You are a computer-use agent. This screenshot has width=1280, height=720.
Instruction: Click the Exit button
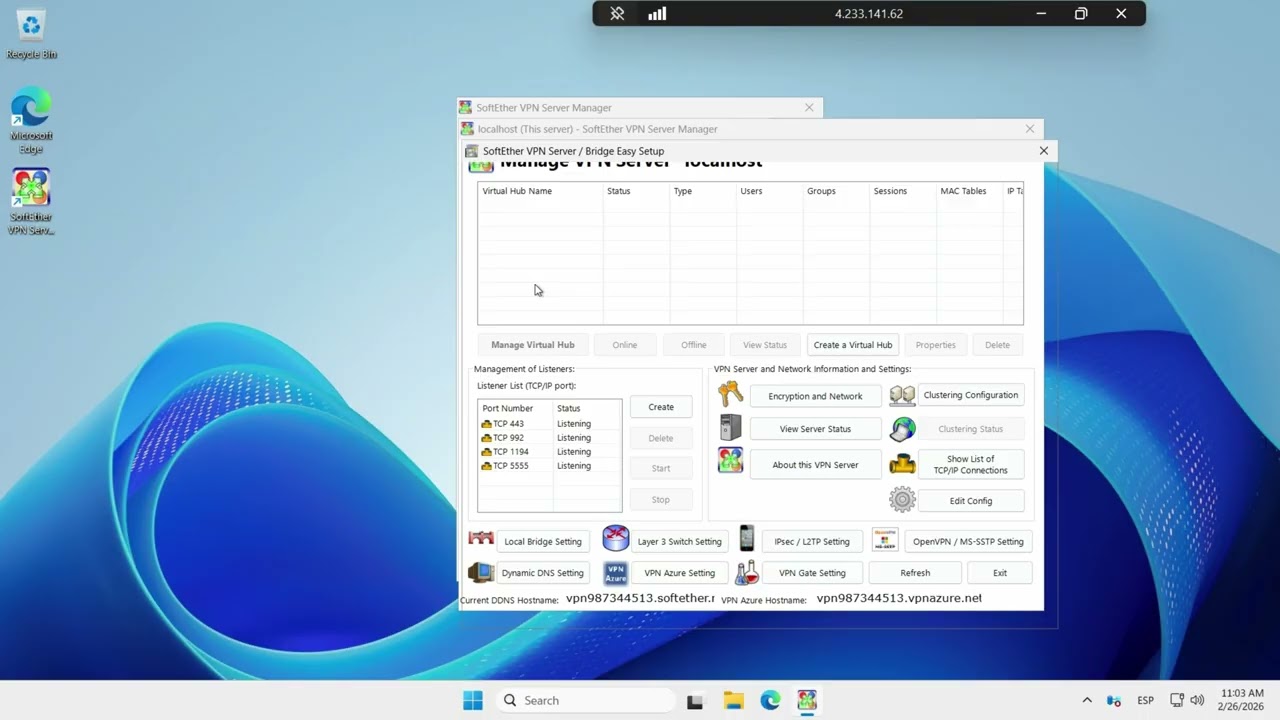(x=1000, y=573)
